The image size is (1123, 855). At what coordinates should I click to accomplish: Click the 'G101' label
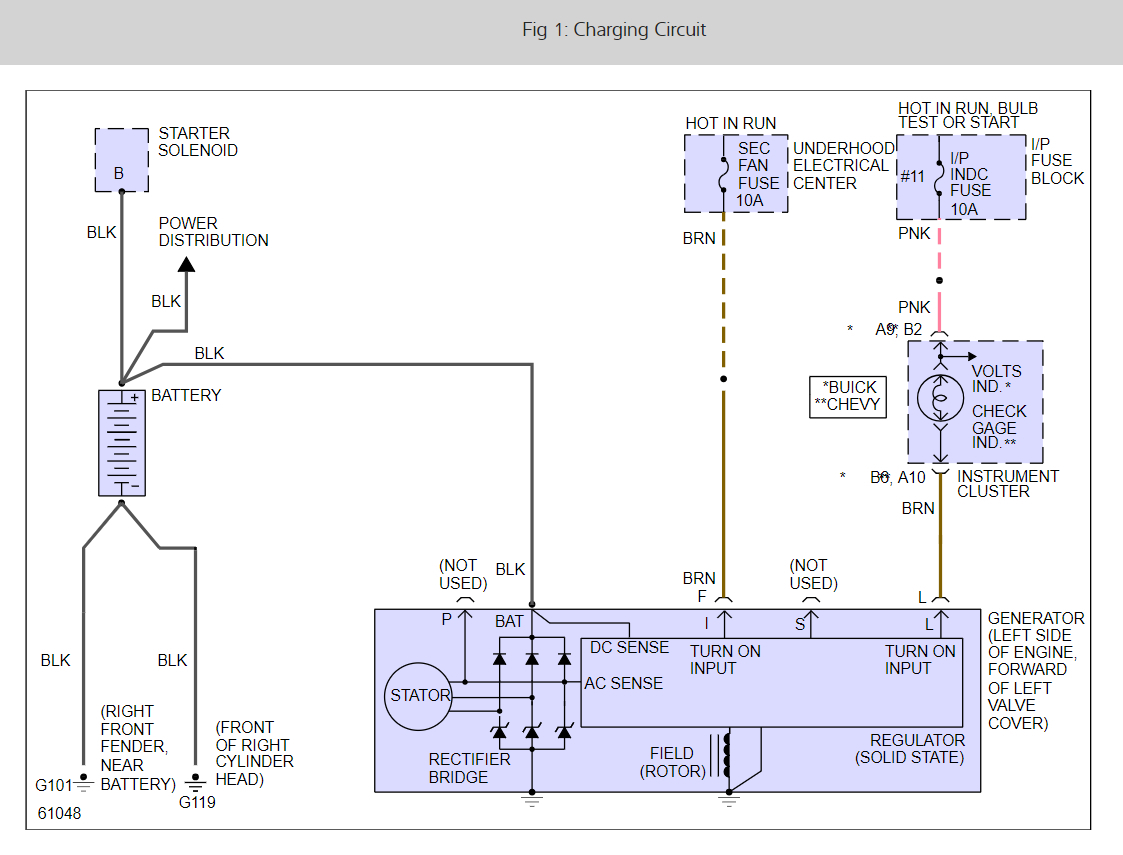pos(54,786)
